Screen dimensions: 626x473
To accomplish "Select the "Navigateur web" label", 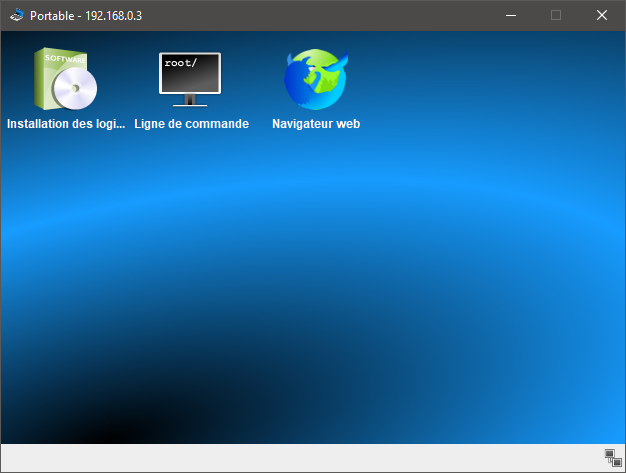I will click(316, 125).
